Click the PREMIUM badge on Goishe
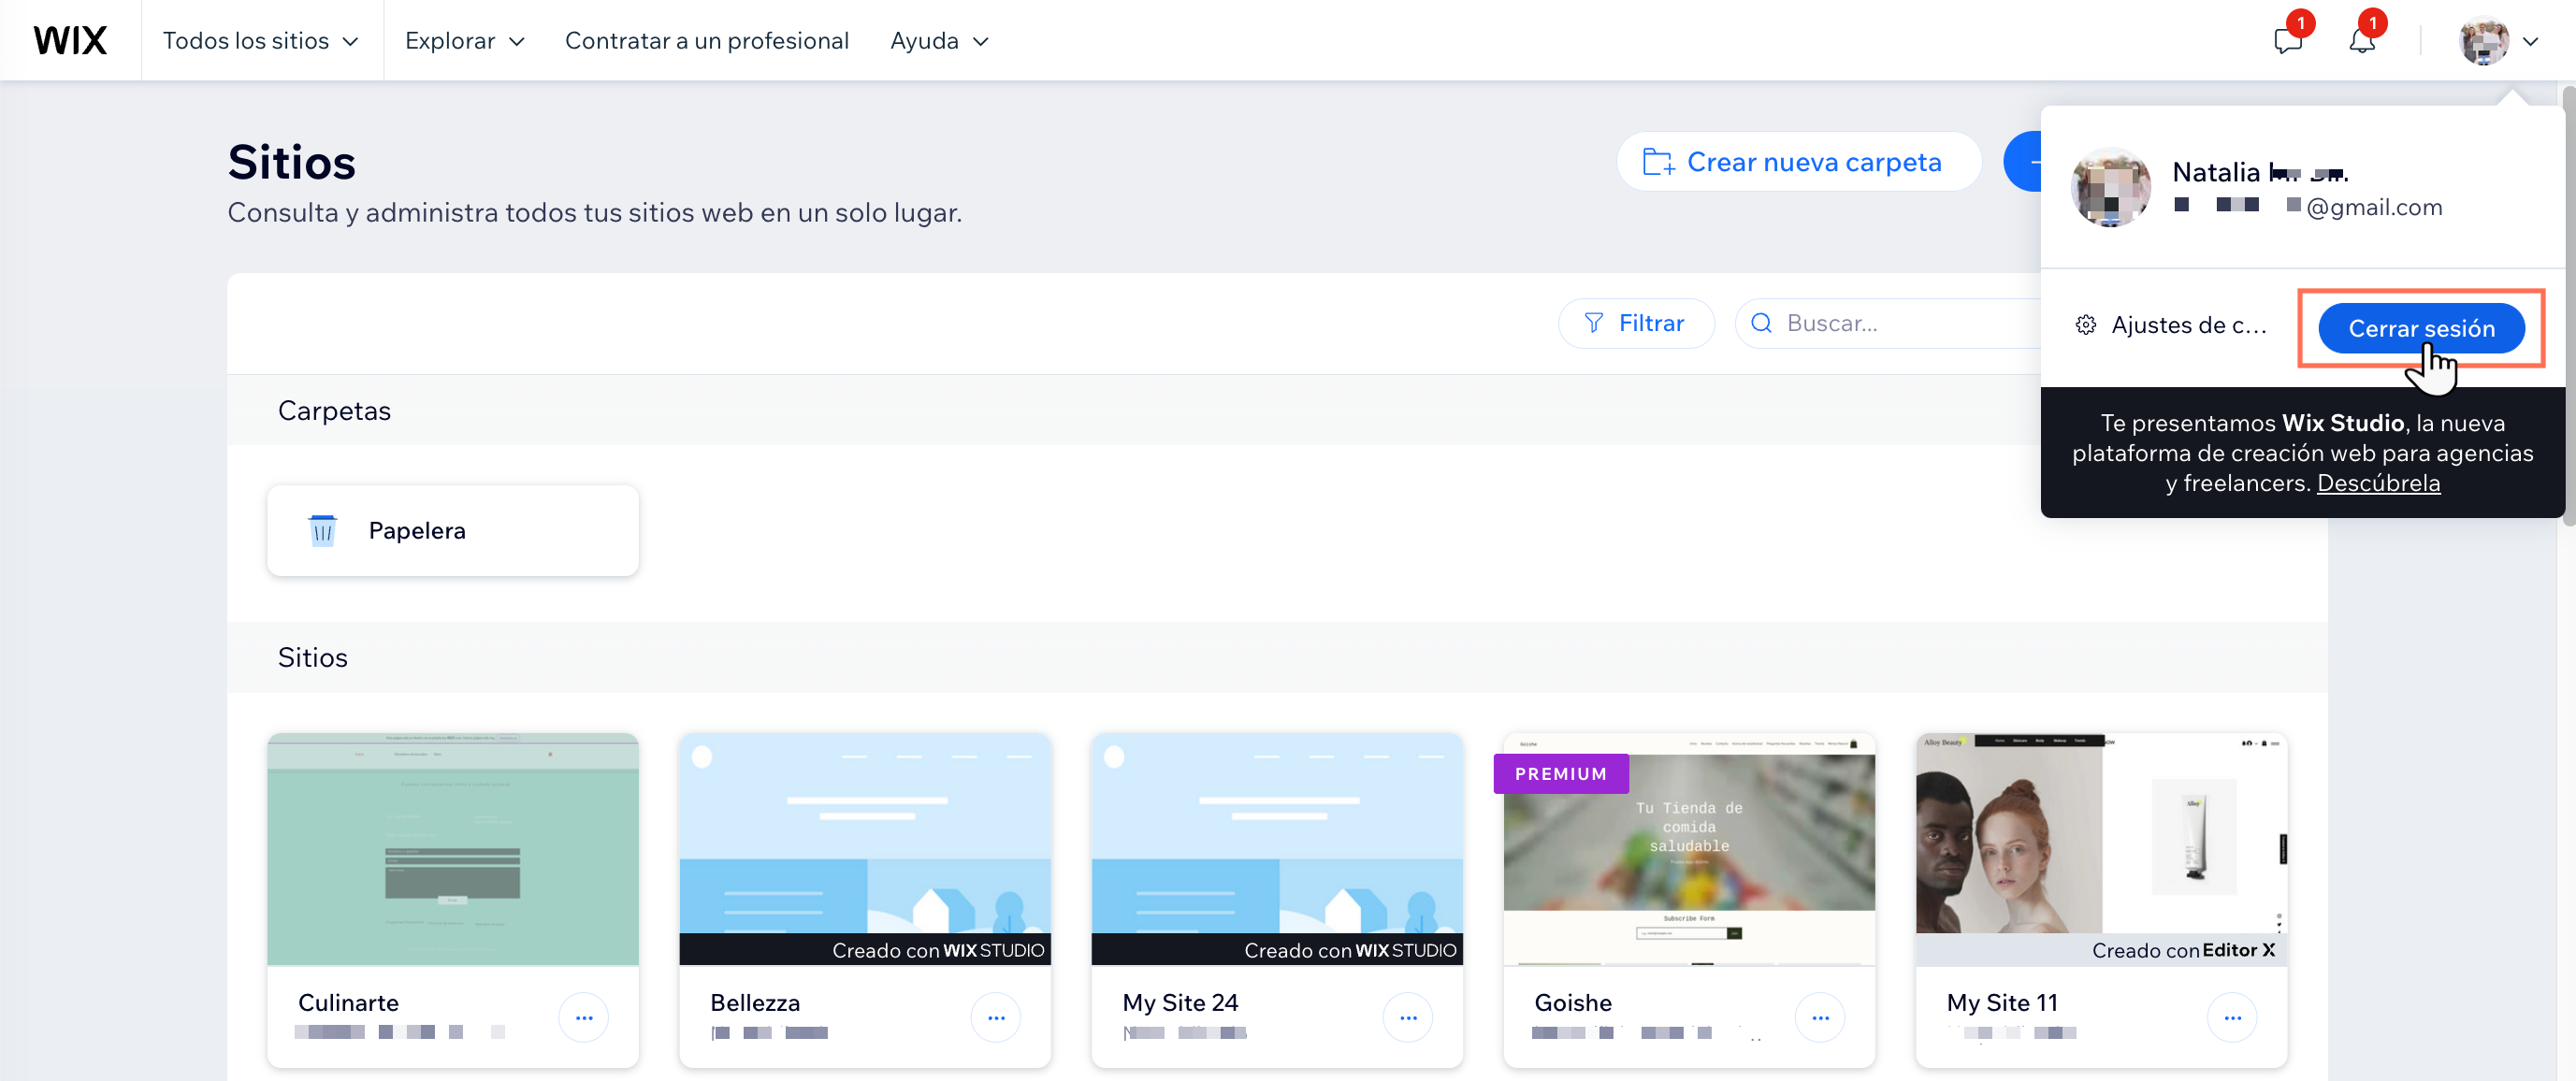This screenshot has height=1081, width=2576. [x=1560, y=774]
